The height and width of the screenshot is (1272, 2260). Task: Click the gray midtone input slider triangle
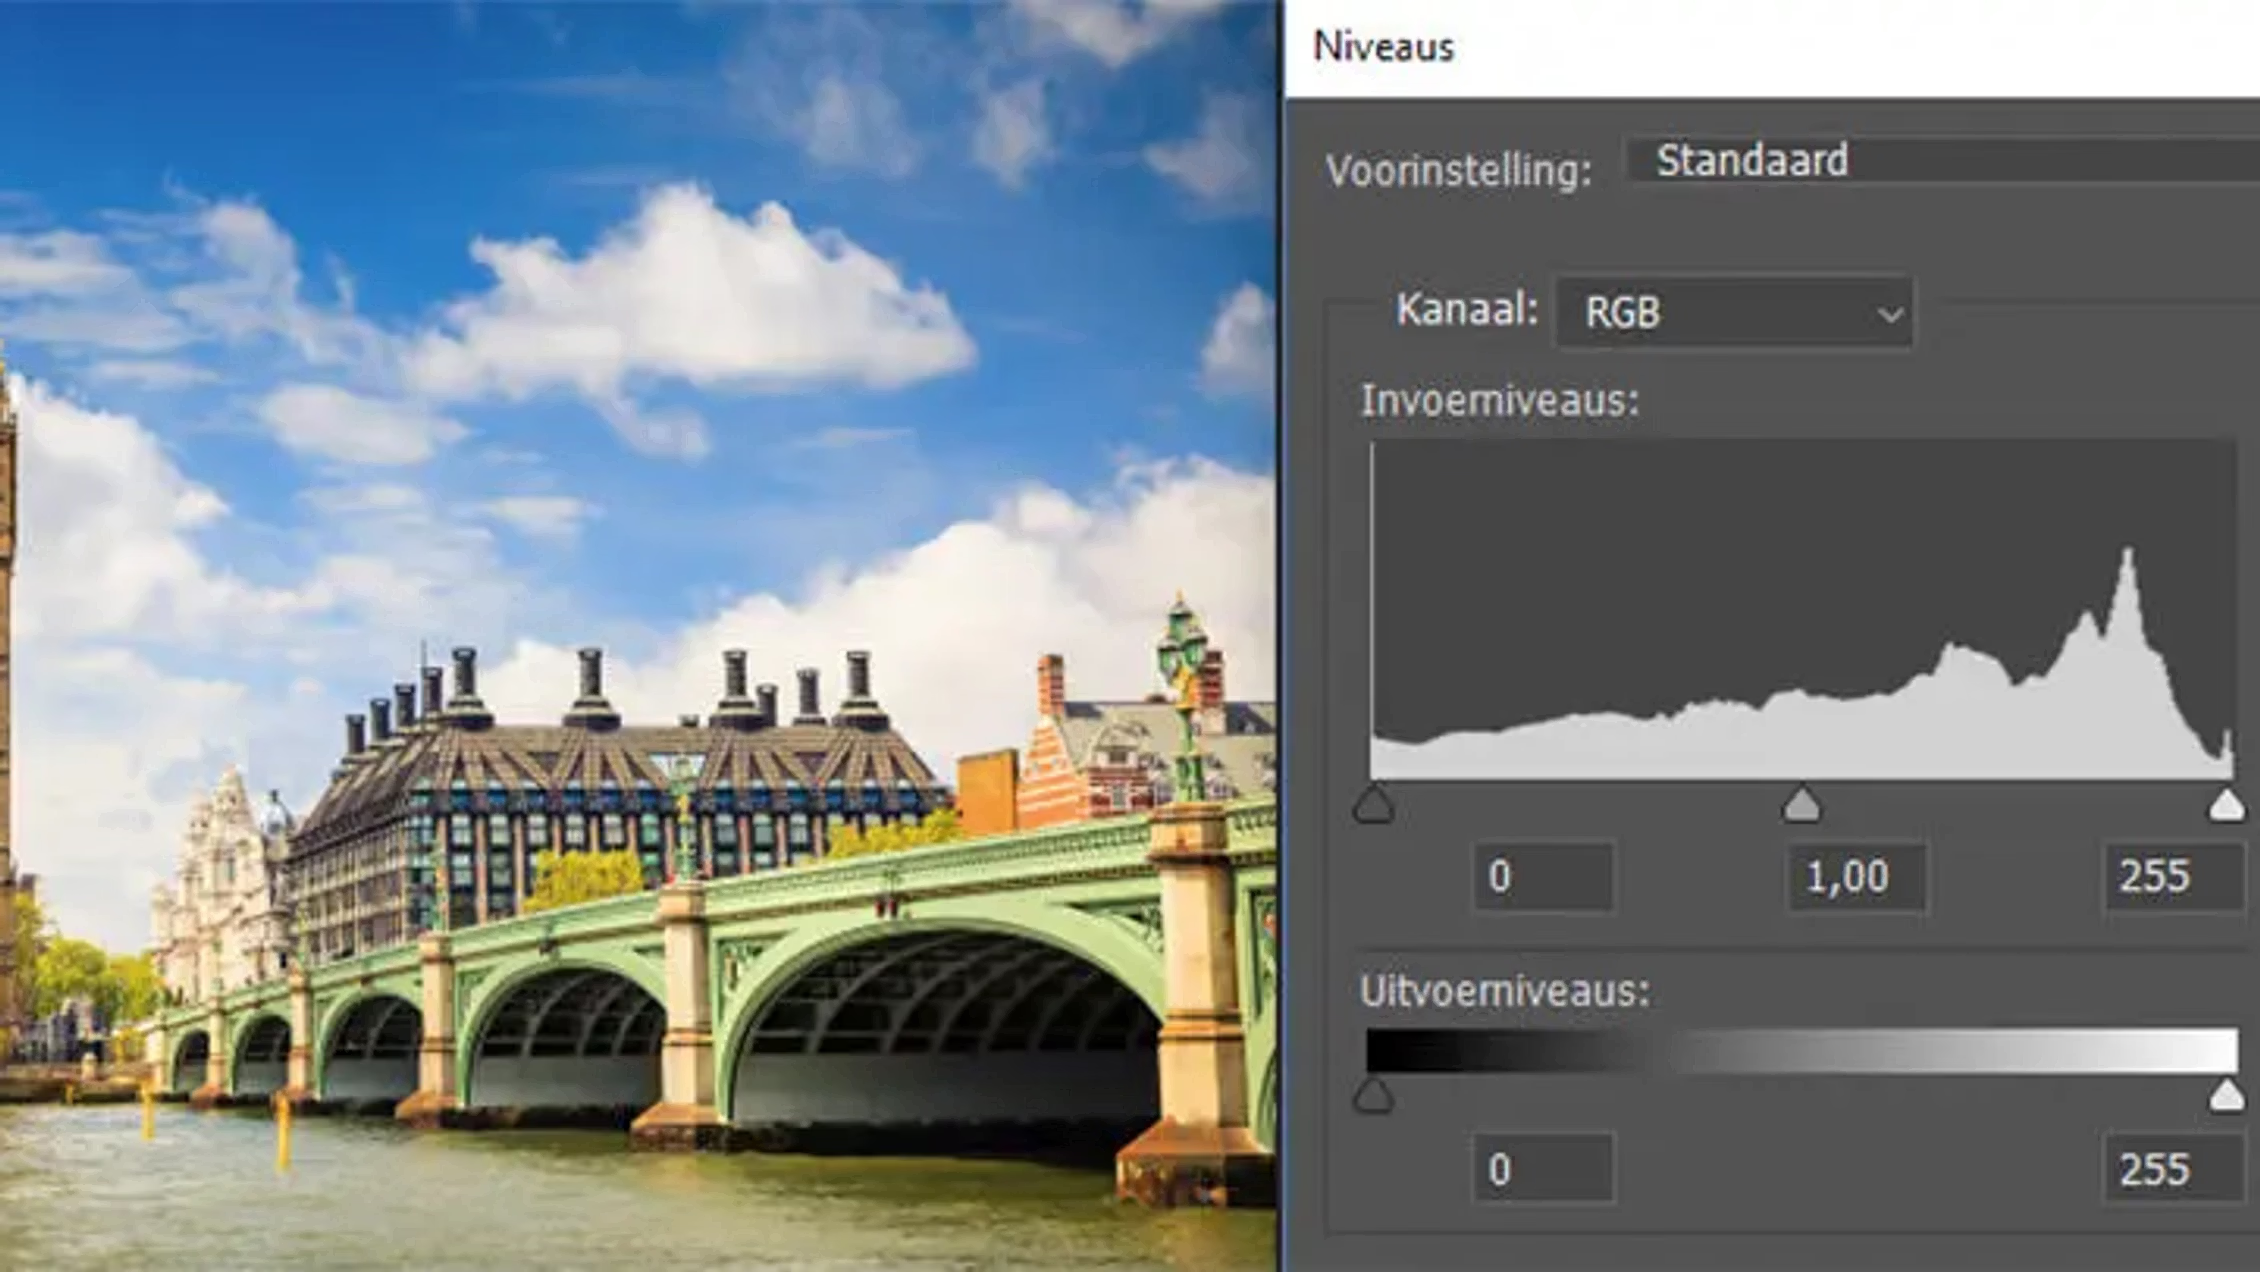tap(1801, 806)
